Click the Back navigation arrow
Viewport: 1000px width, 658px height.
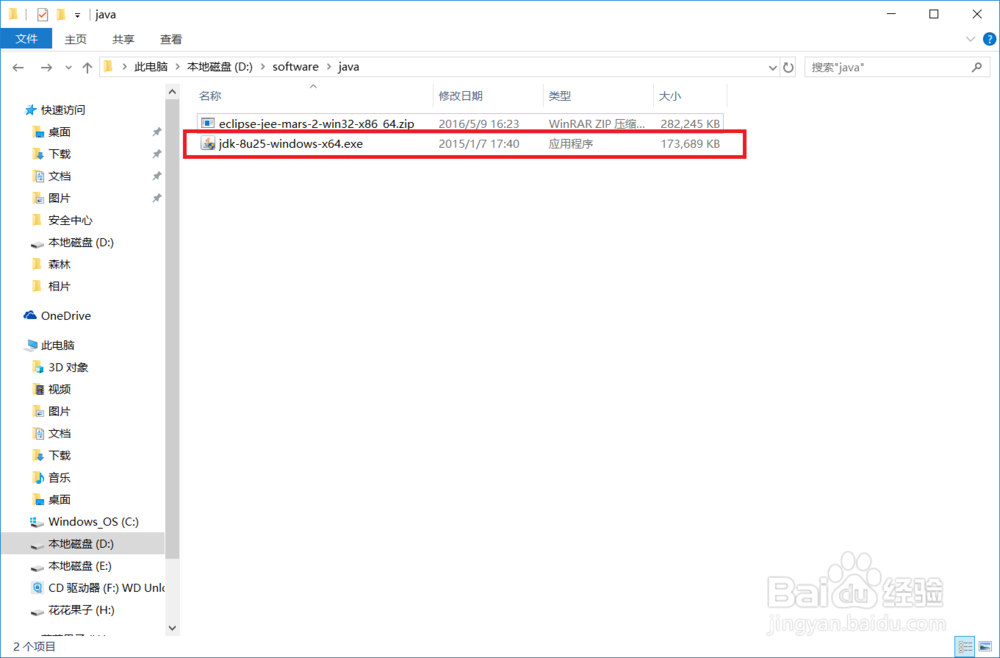tap(18, 67)
